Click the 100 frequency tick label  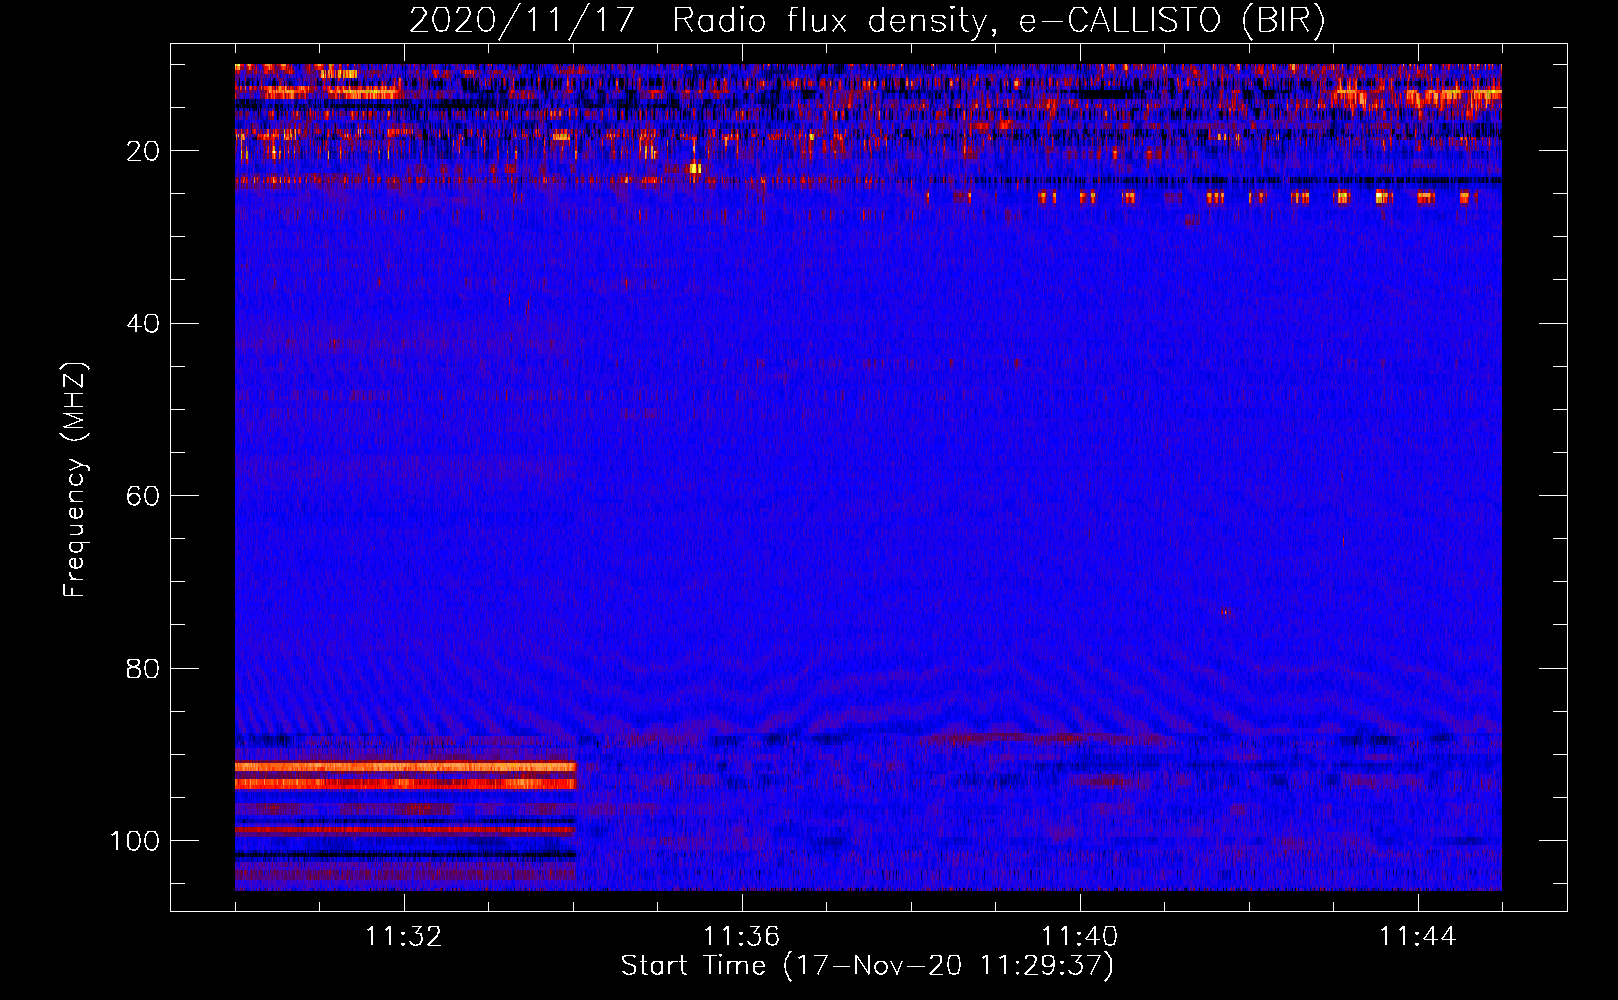pos(135,841)
